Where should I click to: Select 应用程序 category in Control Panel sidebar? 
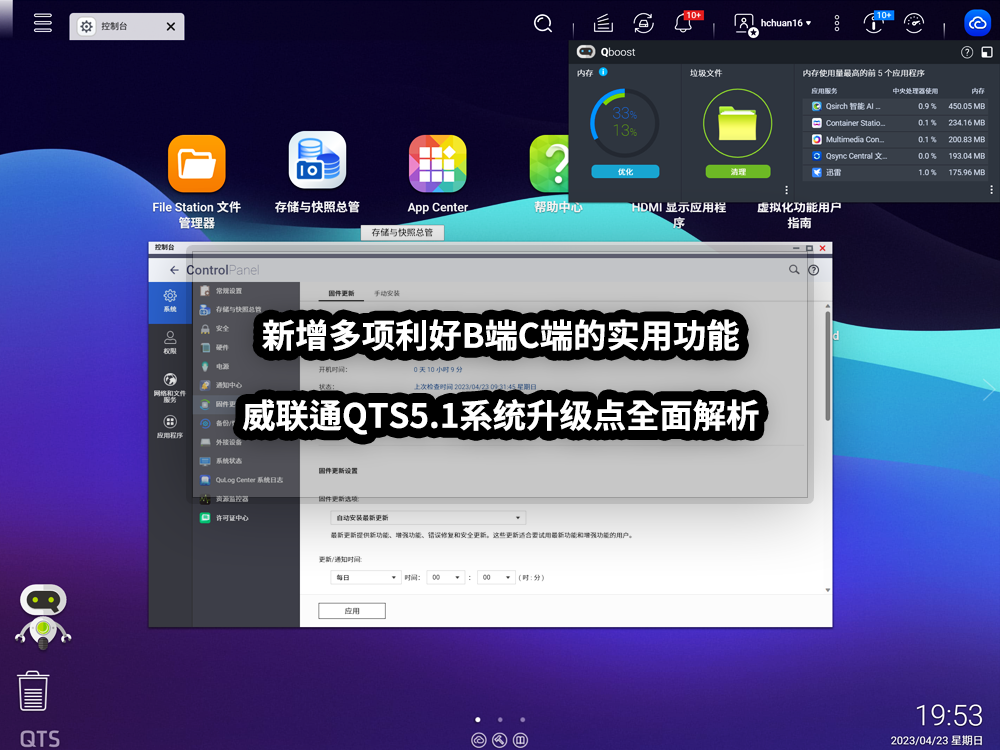170,427
